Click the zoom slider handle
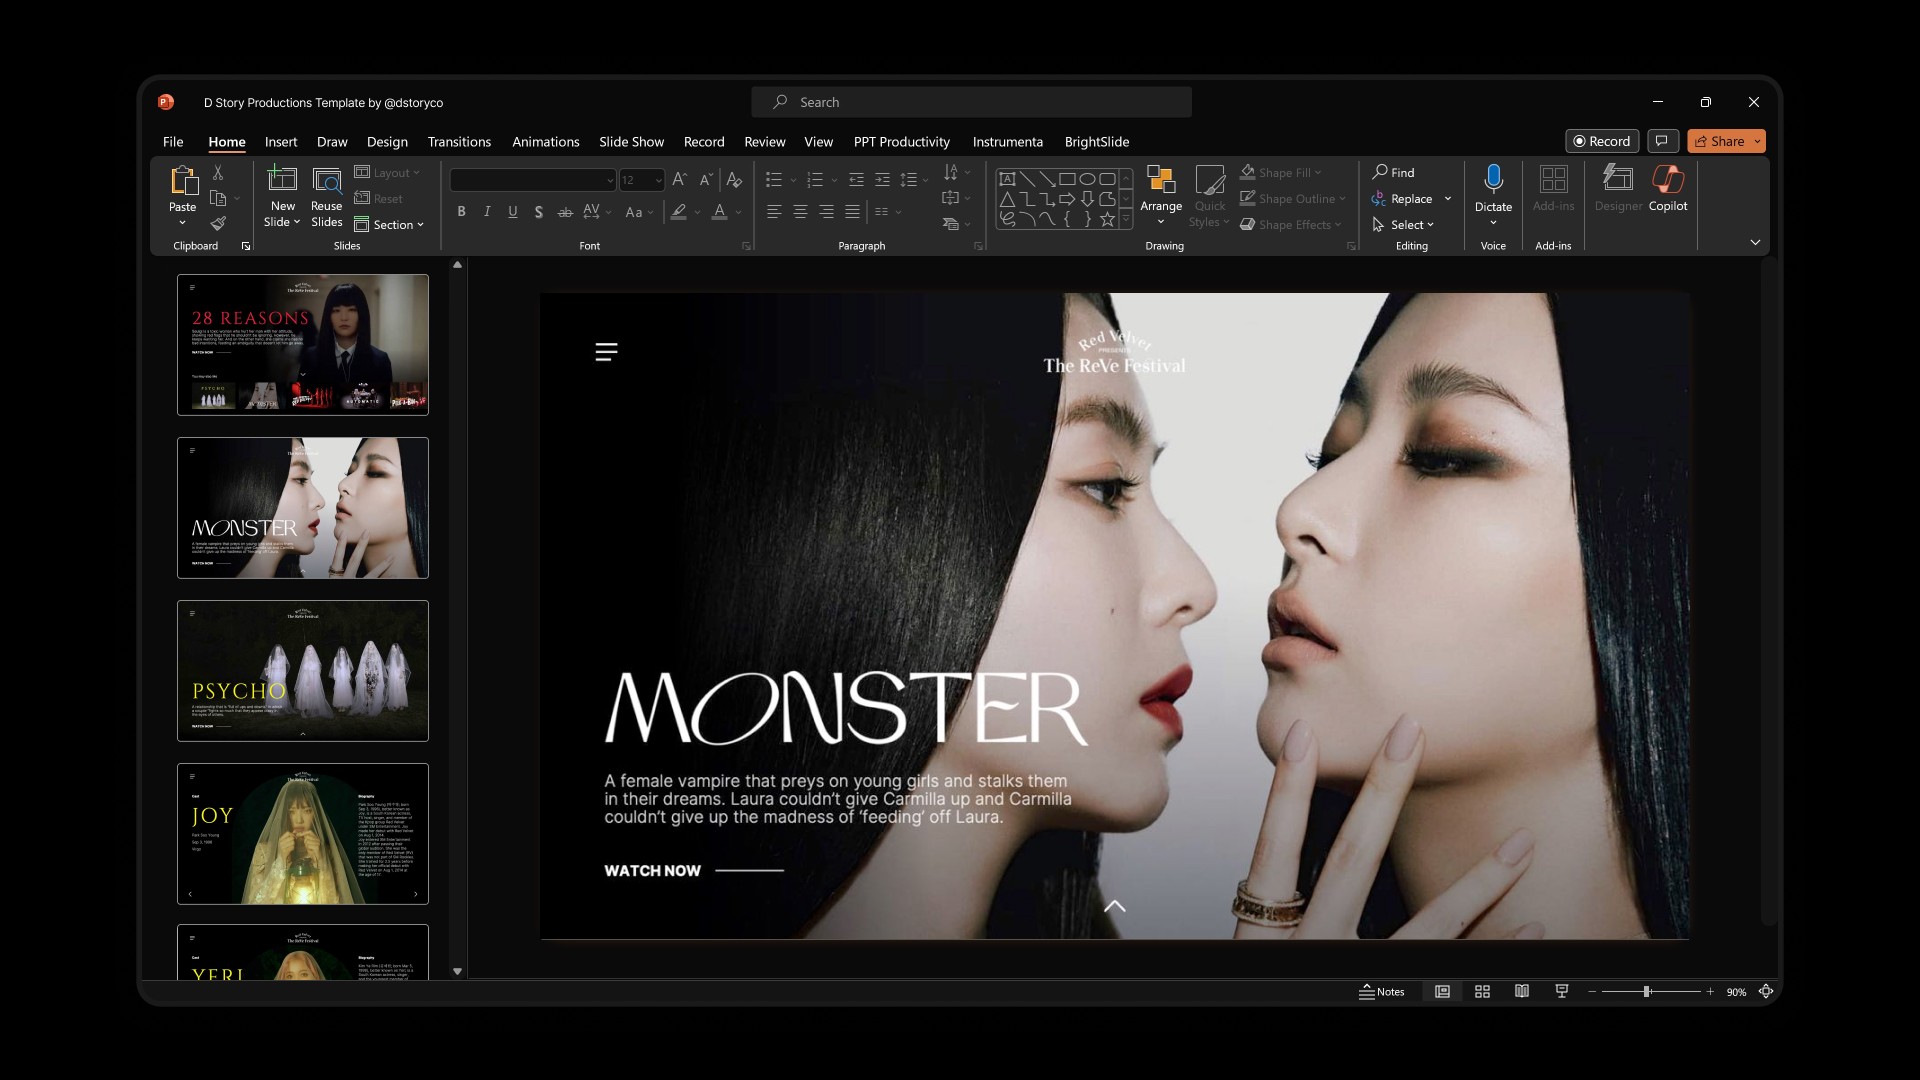The width and height of the screenshot is (1920, 1080). tap(1646, 991)
